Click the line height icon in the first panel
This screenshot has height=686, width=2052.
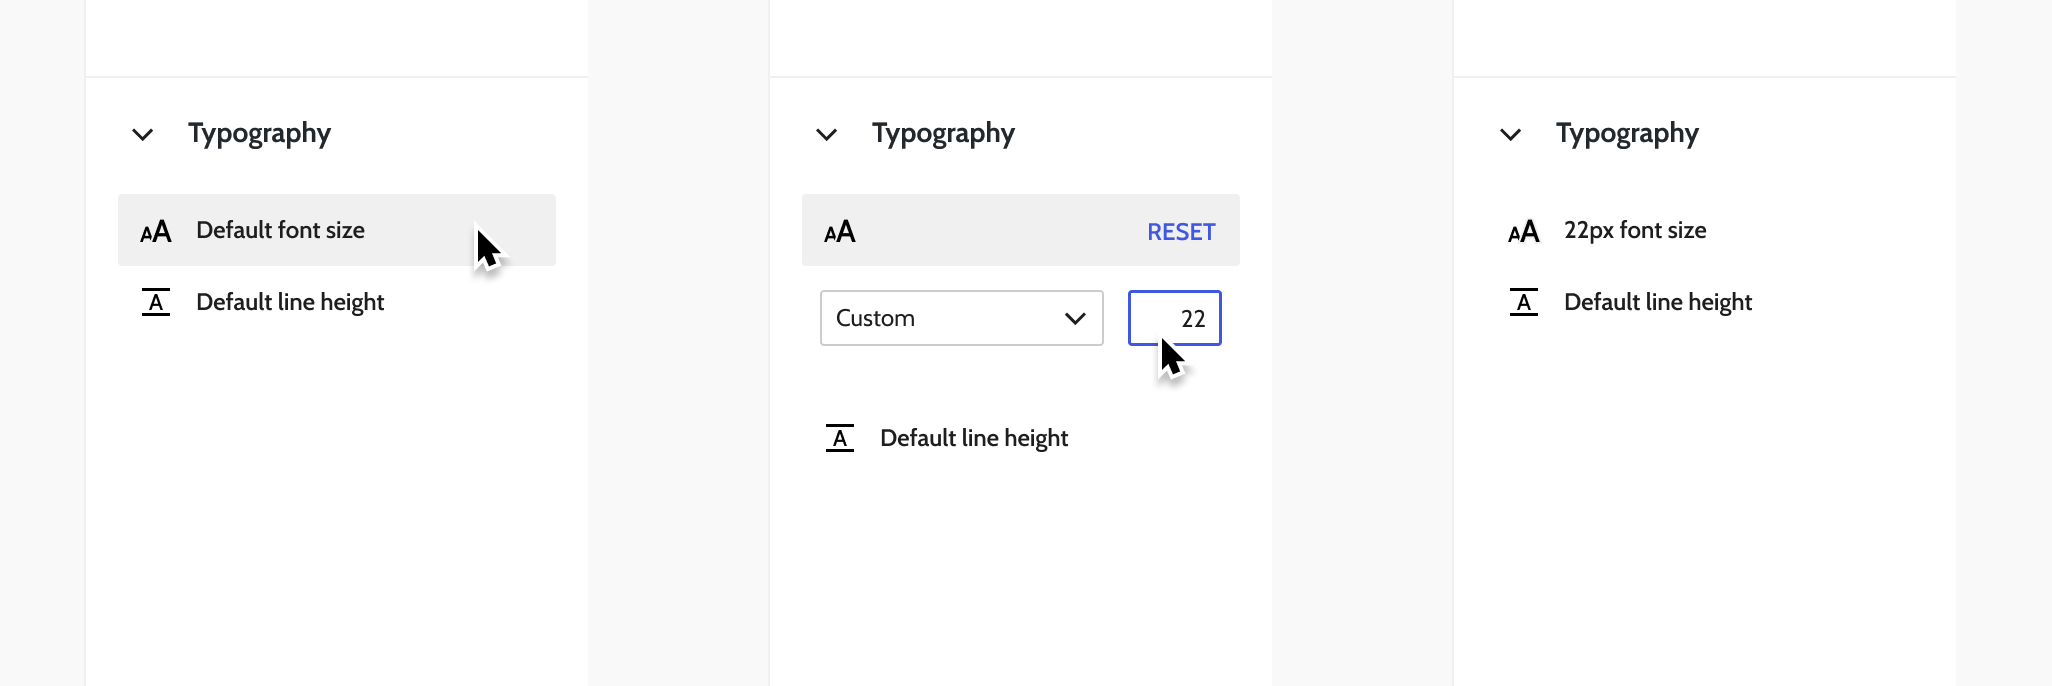[x=156, y=302]
